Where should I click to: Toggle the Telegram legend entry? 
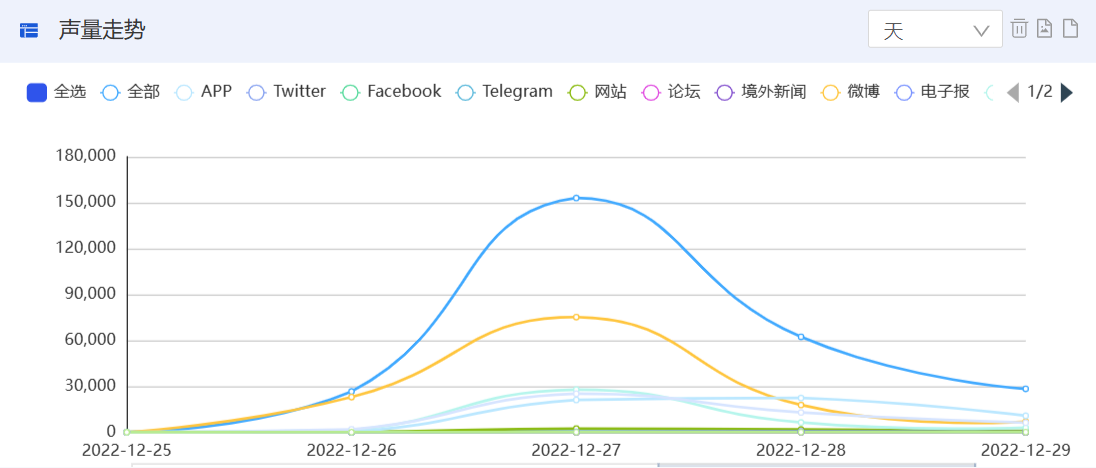[504, 92]
